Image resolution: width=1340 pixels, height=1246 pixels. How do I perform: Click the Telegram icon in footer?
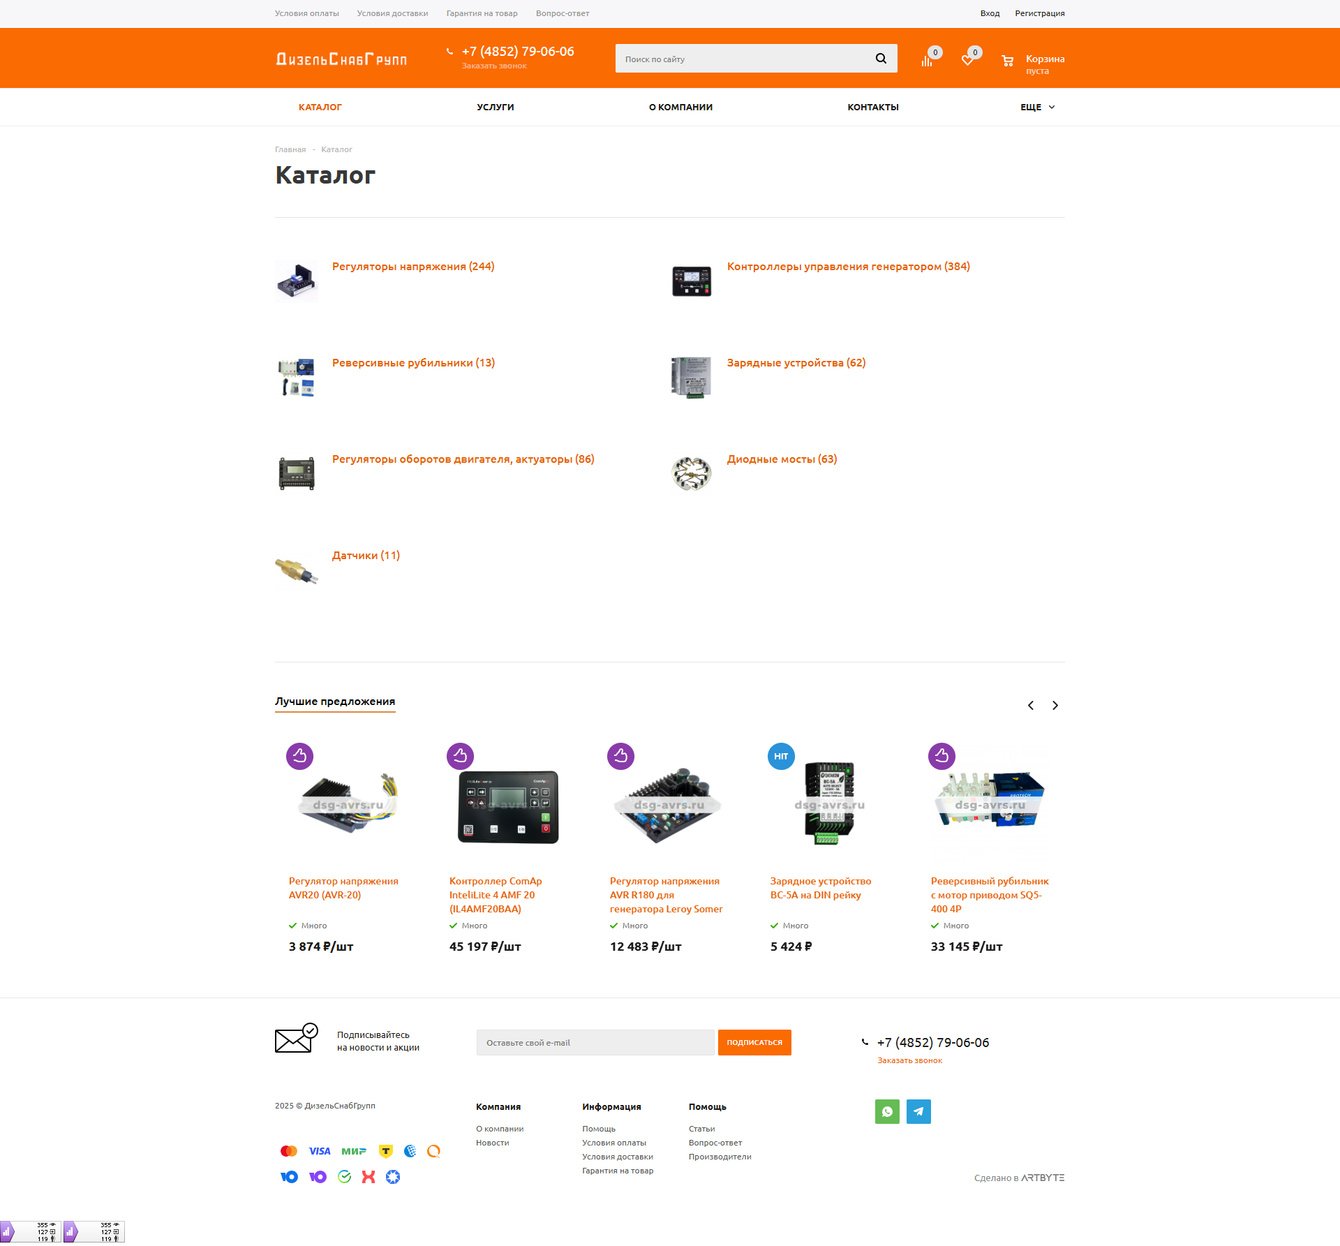(919, 1111)
